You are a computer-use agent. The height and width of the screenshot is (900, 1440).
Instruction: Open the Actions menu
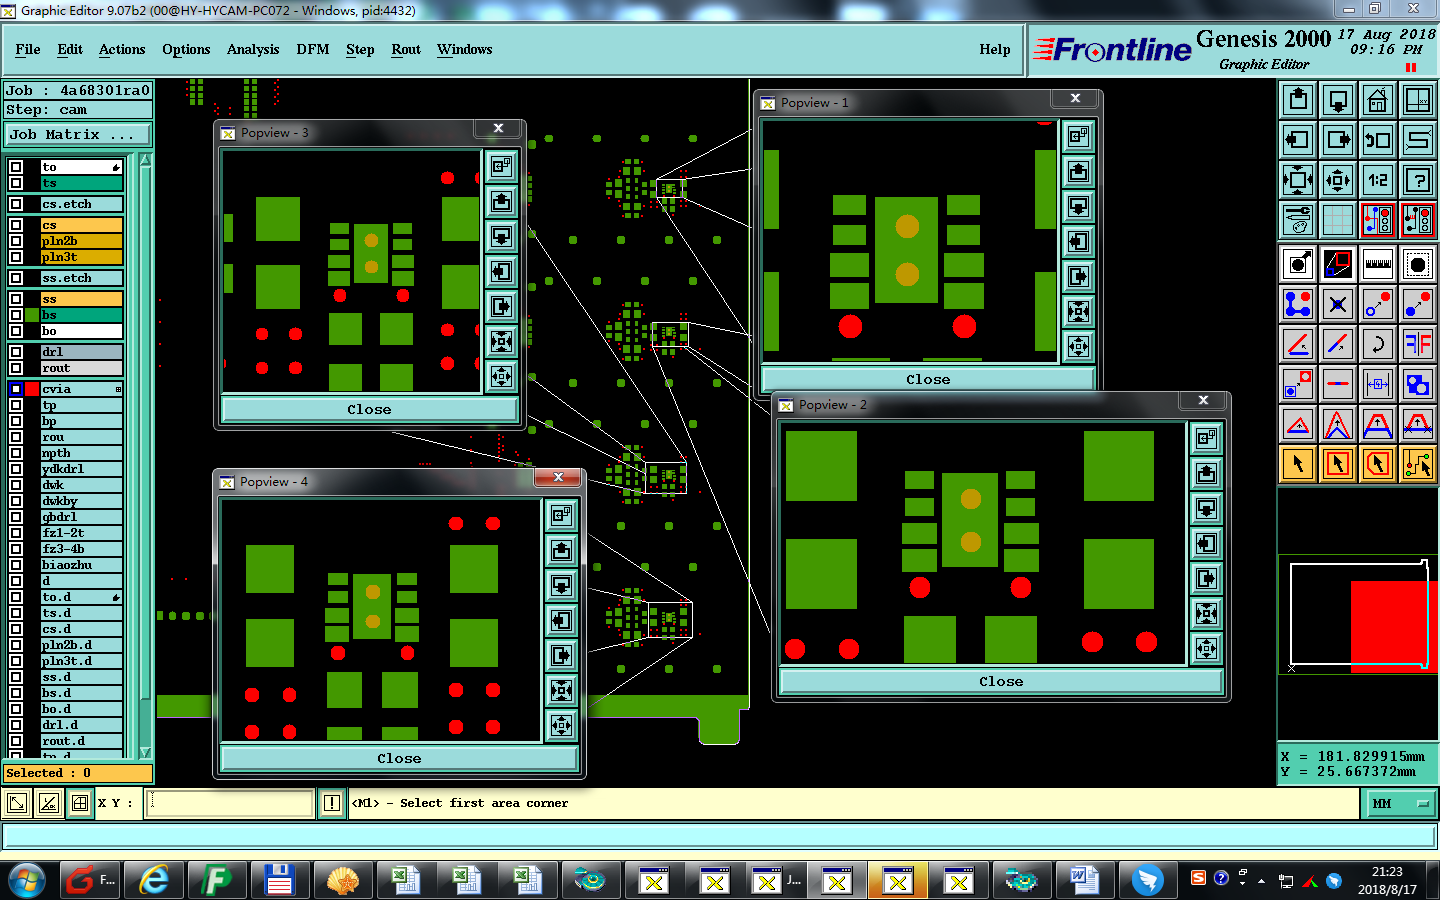pos(122,49)
